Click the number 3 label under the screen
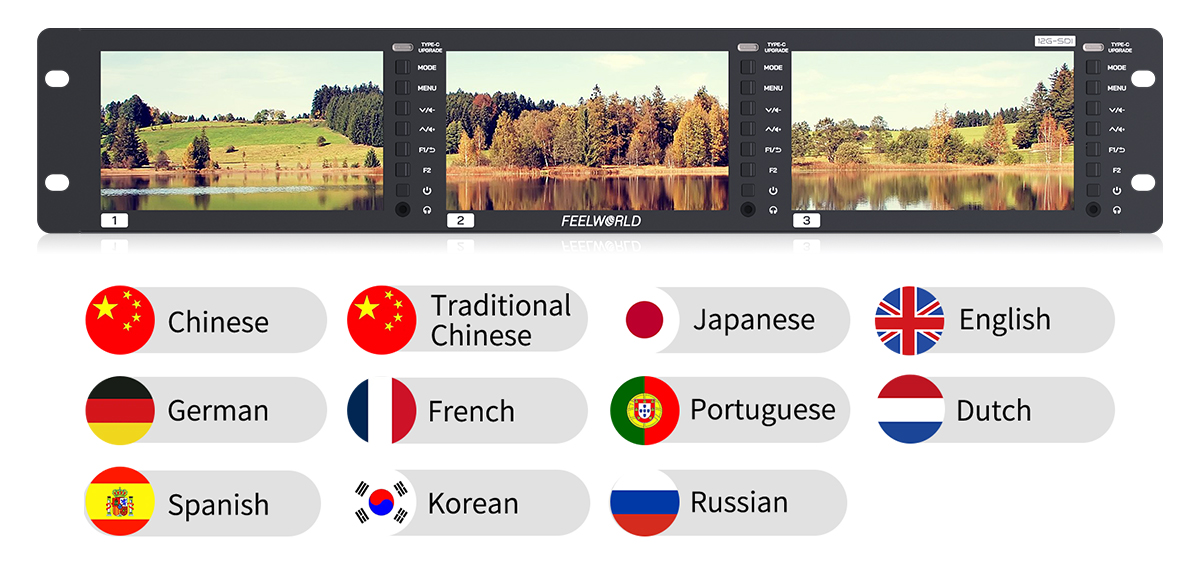1200x570 pixels. pos(806,220)
